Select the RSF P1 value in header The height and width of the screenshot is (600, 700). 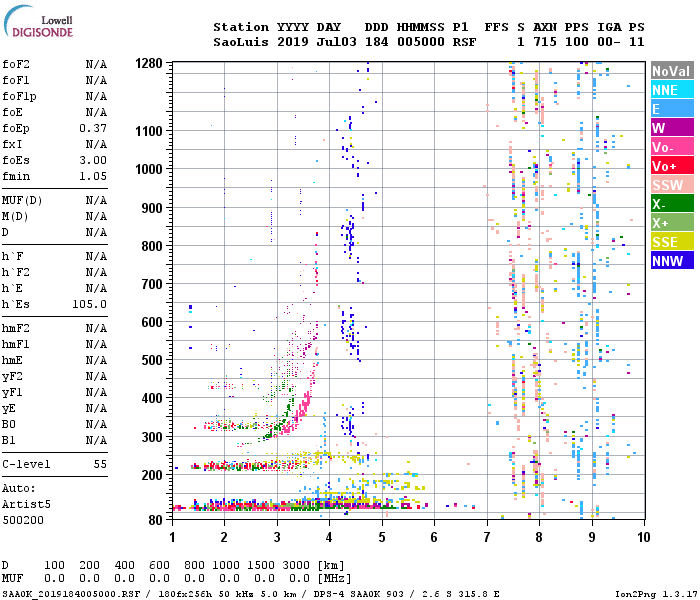coord(464,42)
